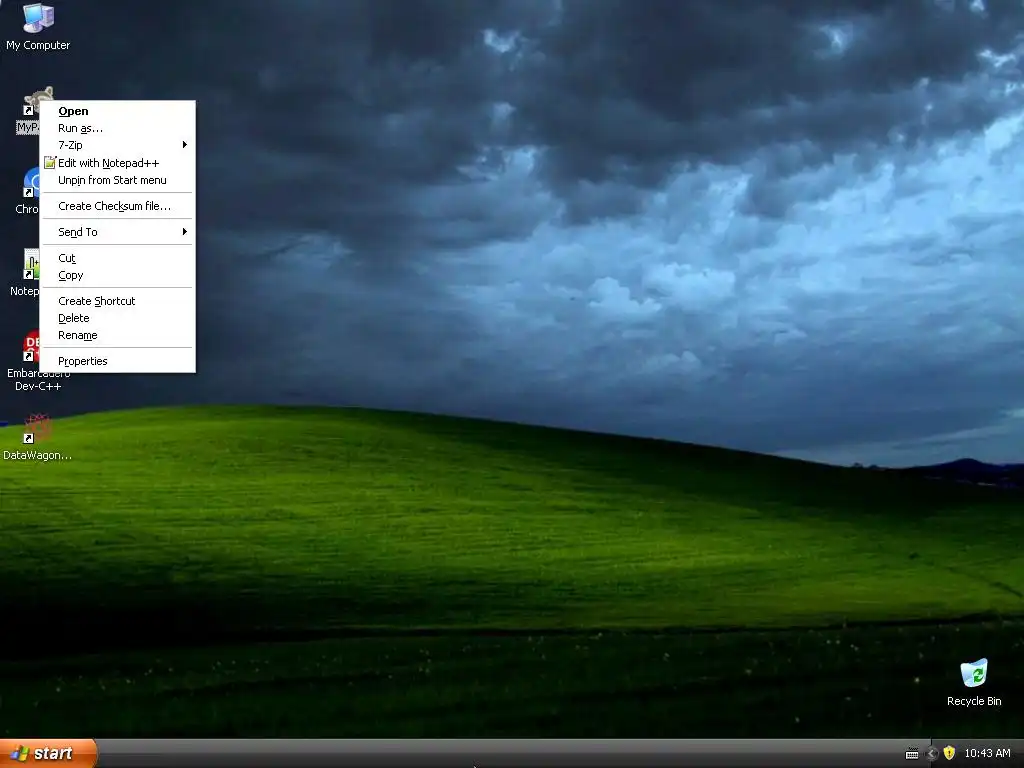Choose Create Checksum file...

coord(118,206)
